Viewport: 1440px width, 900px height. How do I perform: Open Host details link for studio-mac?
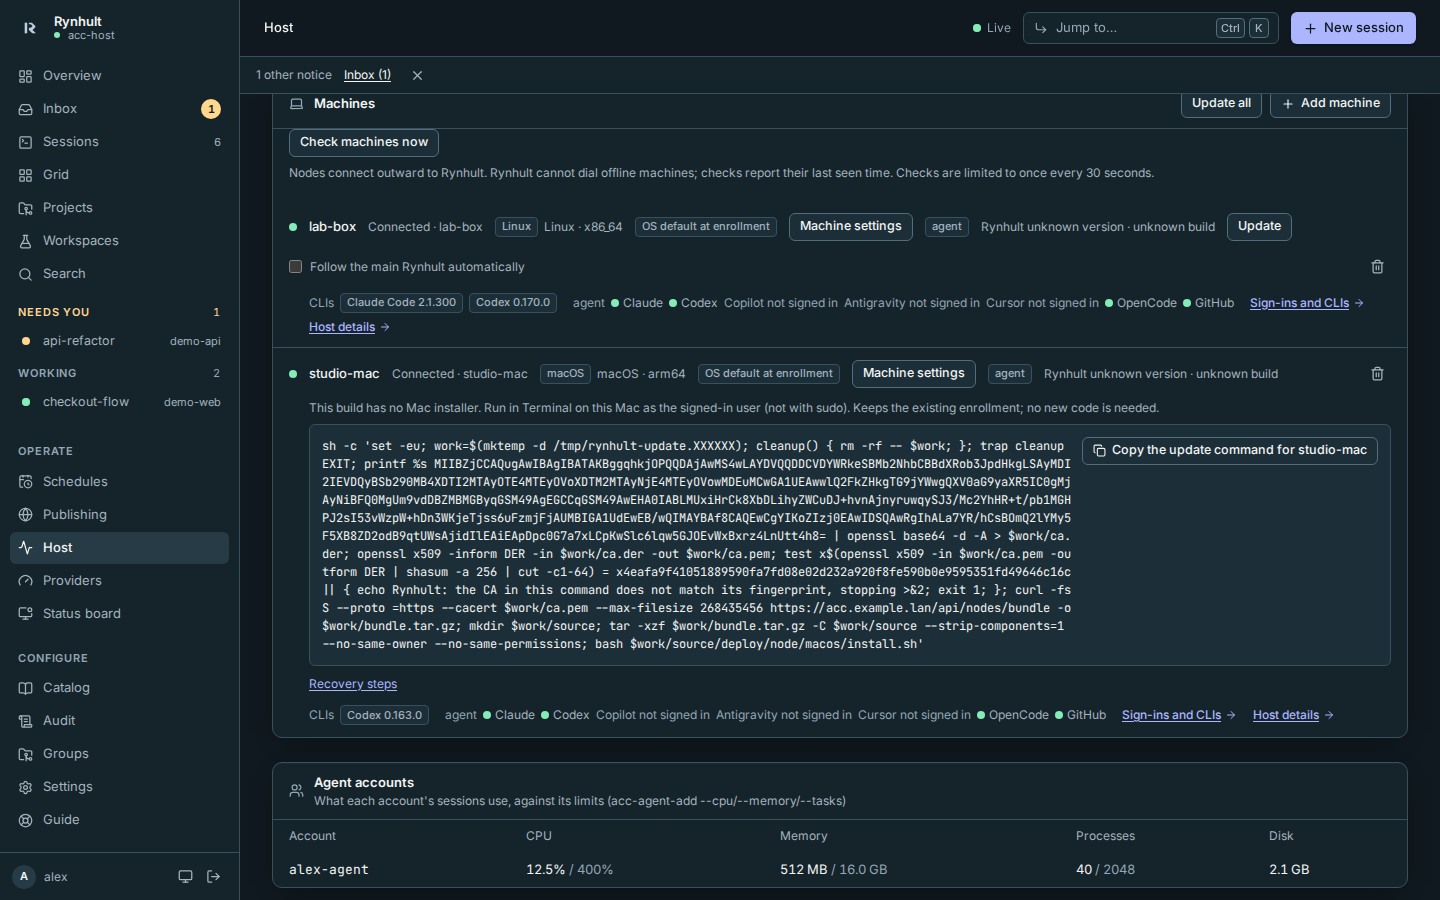click(x=1293, y=715)
